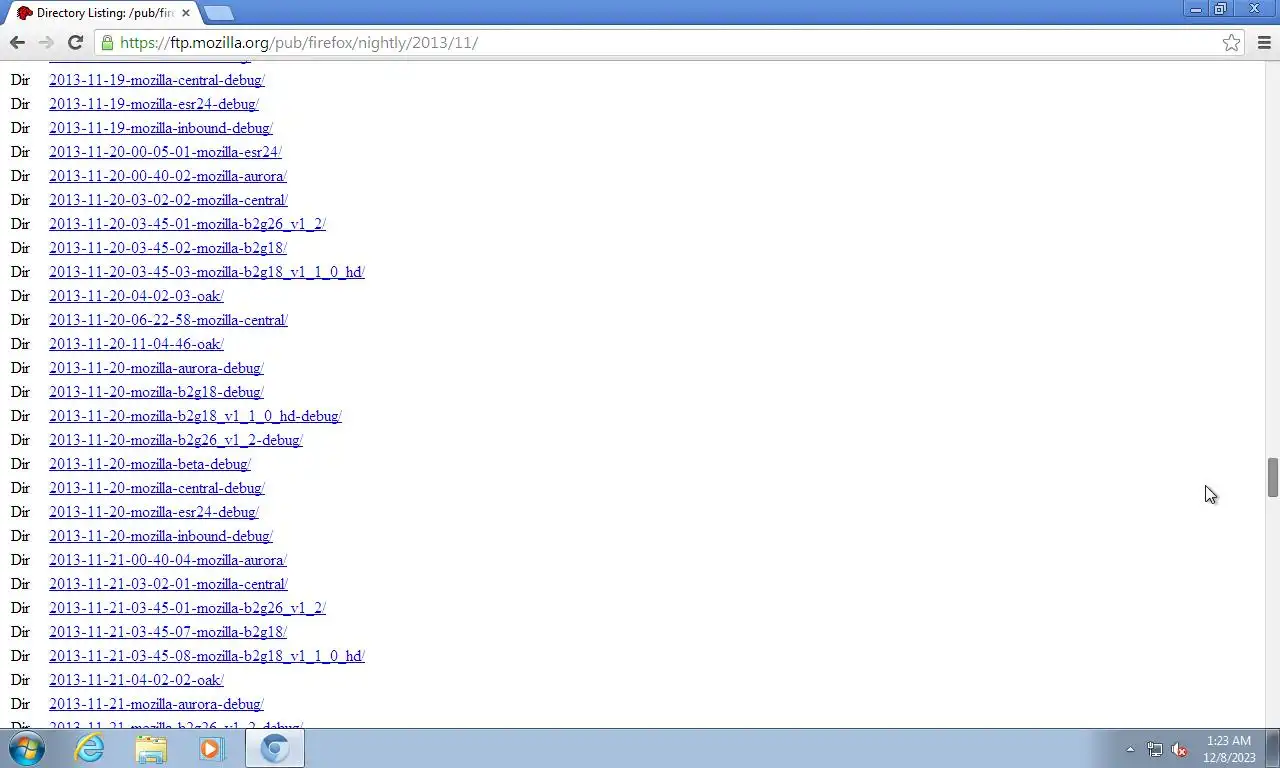
Task: Click the Chrome taskbar button
Action: point(275,748)
